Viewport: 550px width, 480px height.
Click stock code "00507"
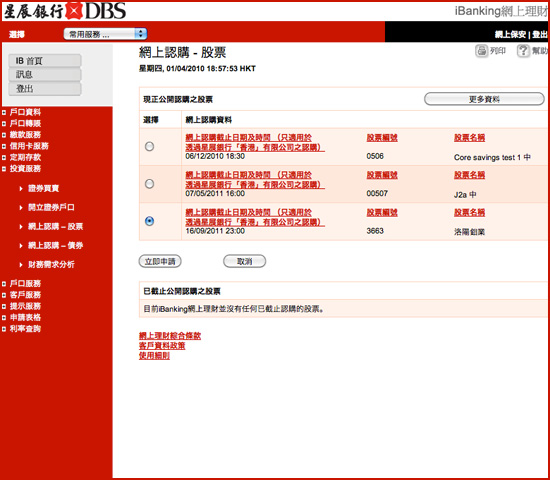(x=377, y=193)
